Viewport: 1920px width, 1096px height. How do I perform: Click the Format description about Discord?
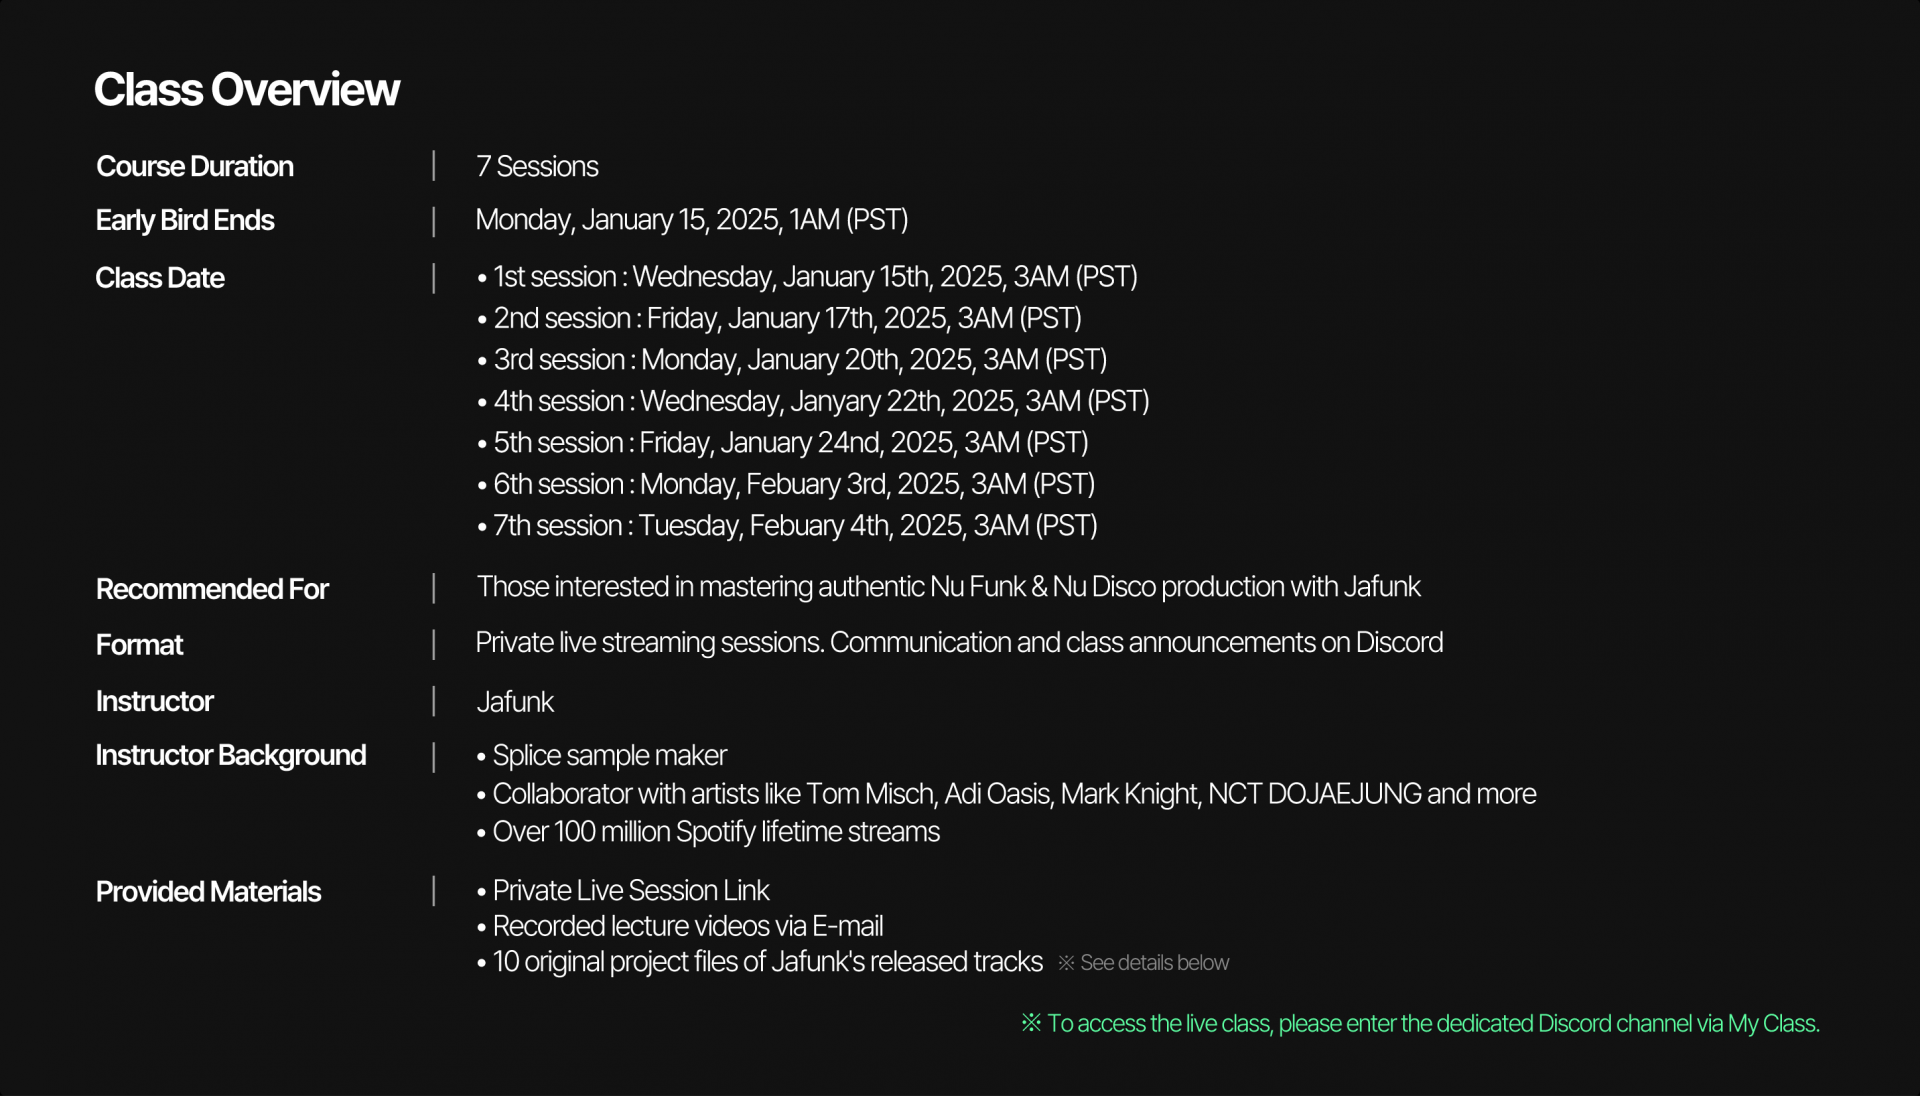(x=959, y=642)
